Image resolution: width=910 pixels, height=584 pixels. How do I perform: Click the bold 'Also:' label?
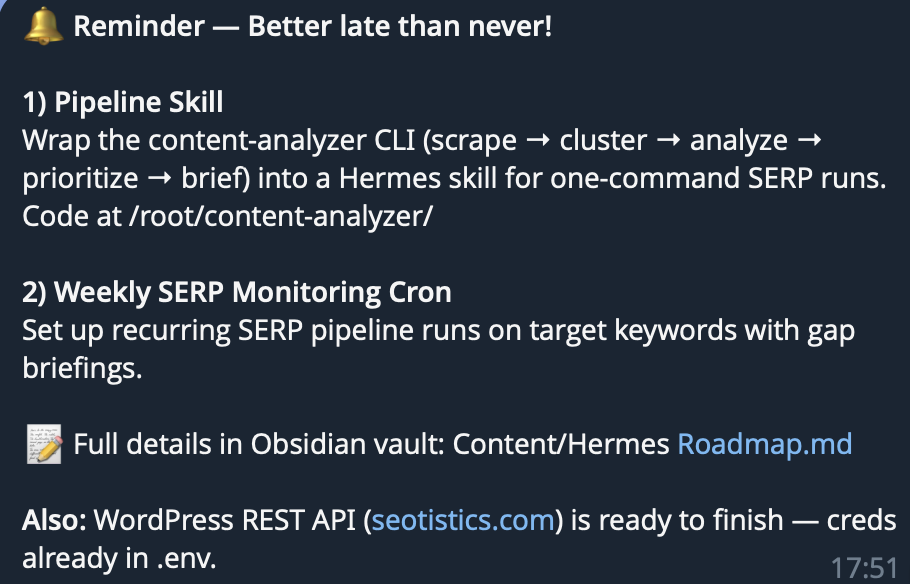(54, 520)
